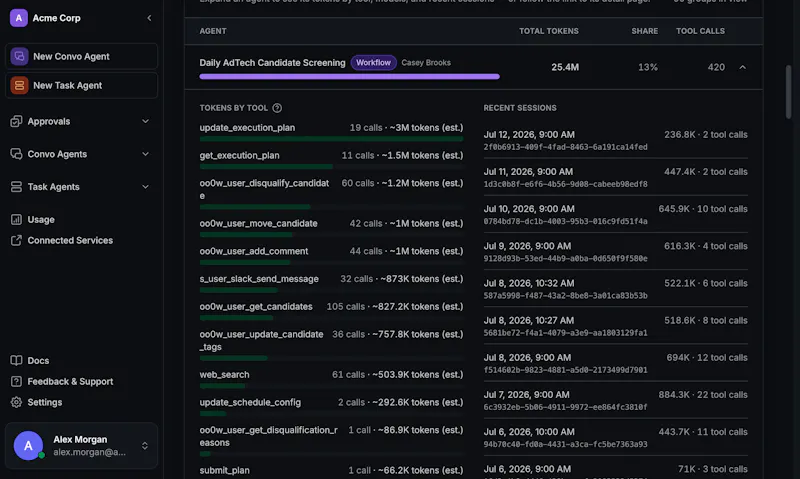Open the Jul 8, 2026, 10:27 AM session

click(x=615, y=326)
